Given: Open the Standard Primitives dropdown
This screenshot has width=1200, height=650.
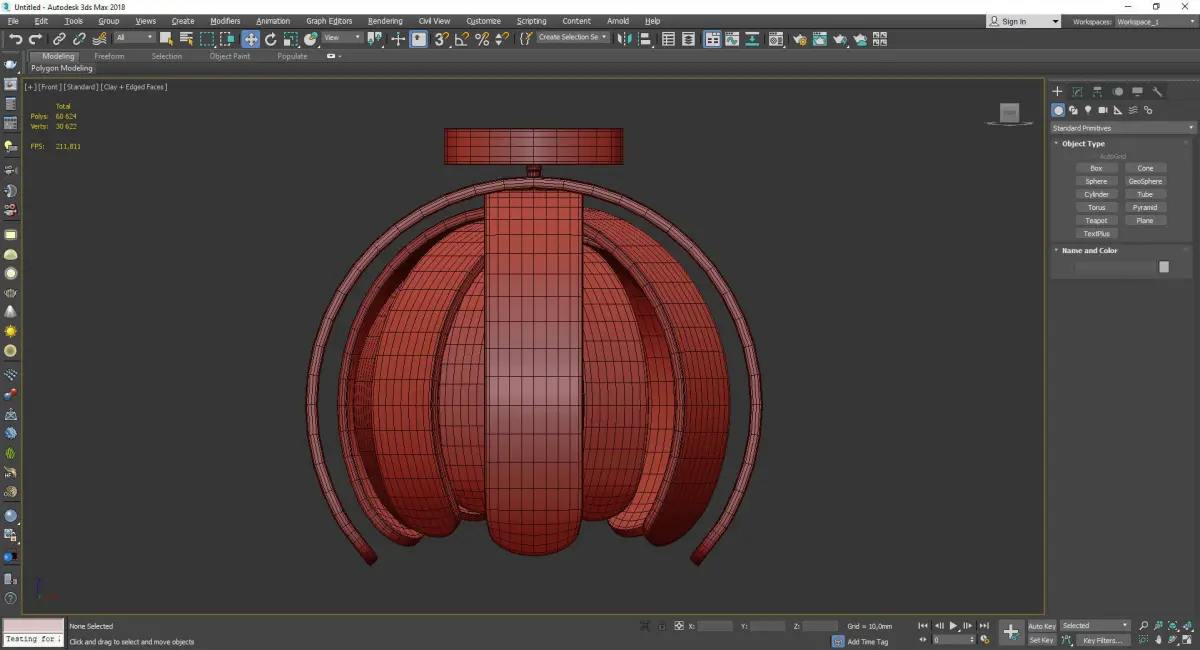Looking at the screenshot, I should (1122, 128).
